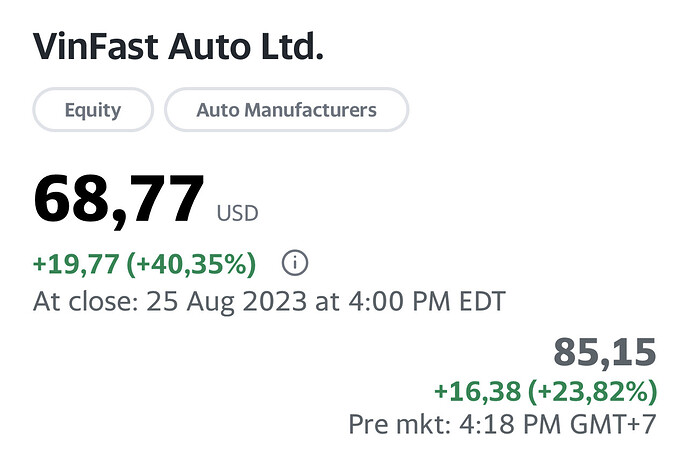The height and width of the screenshot is (454, 690).
Task: Click the USD currency label
Action: 237,212
